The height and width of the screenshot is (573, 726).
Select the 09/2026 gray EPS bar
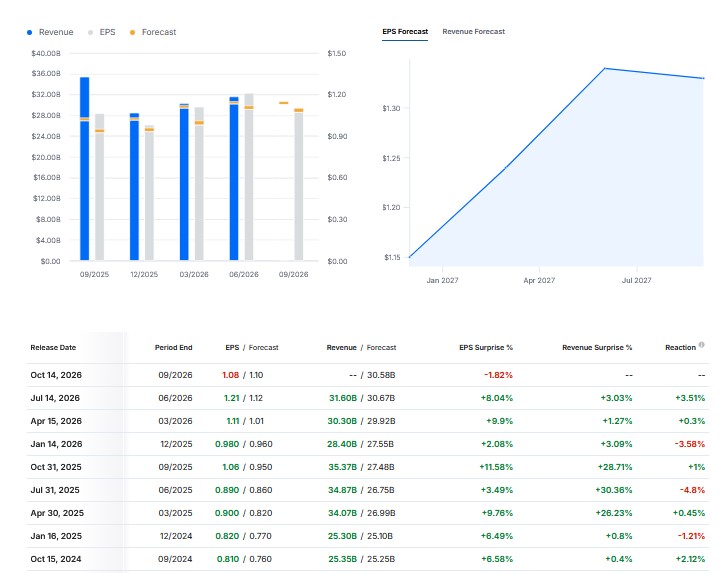click(299, 185)
